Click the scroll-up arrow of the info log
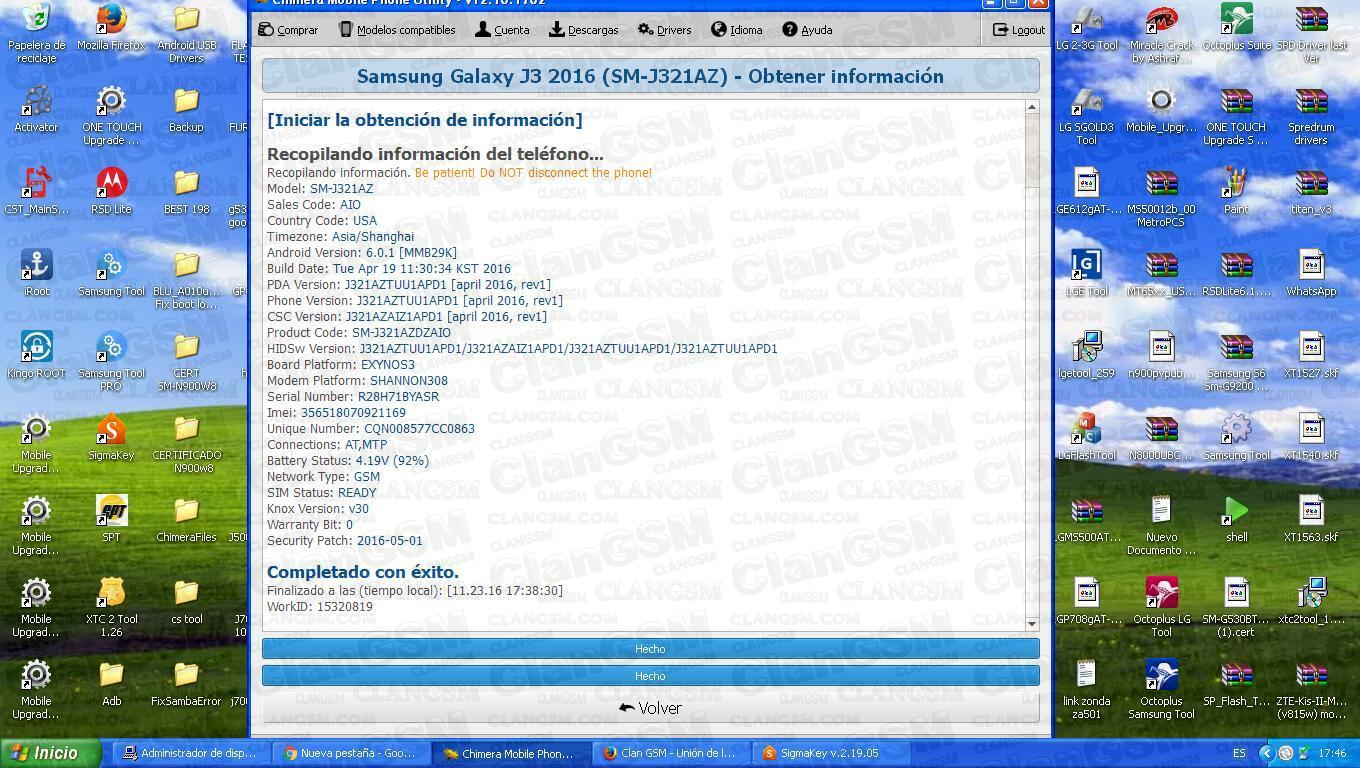 1032,107
